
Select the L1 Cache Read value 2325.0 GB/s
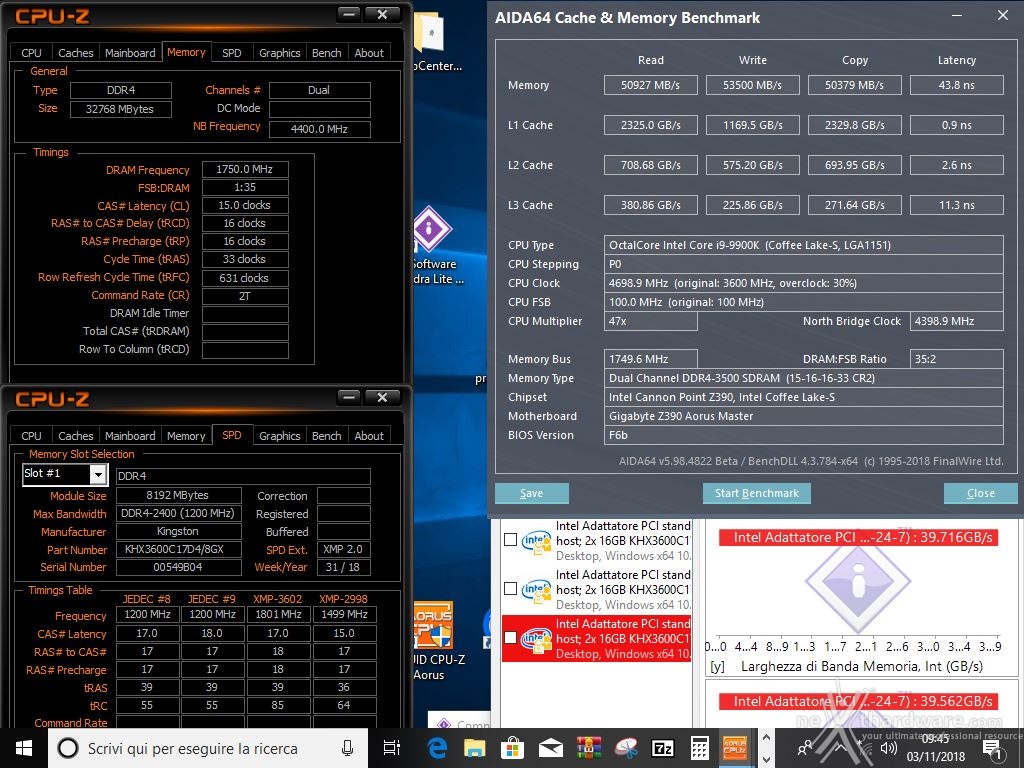(650, 125)
